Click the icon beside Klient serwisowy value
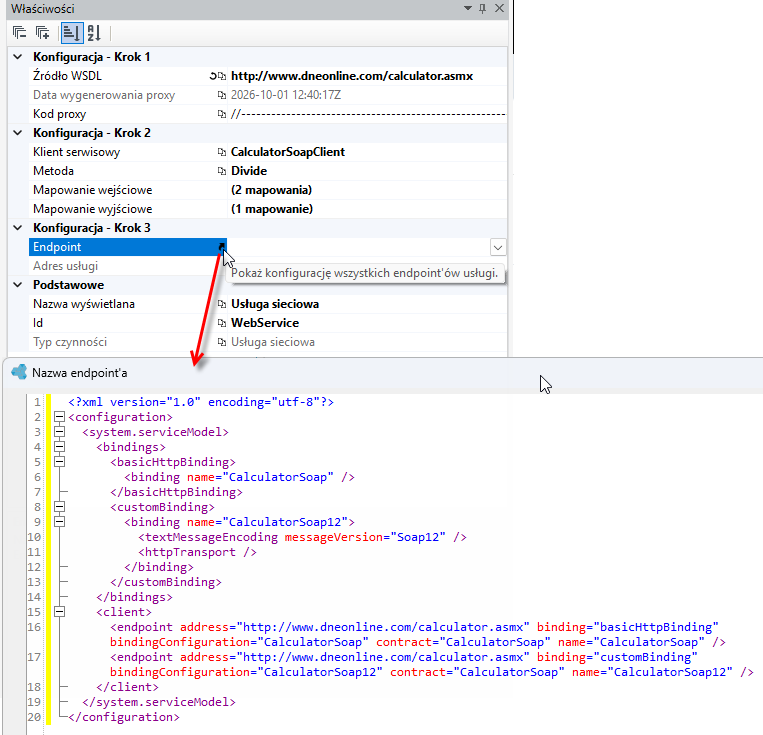This screenshot has height=735, width=763. [x=222, y=152]
